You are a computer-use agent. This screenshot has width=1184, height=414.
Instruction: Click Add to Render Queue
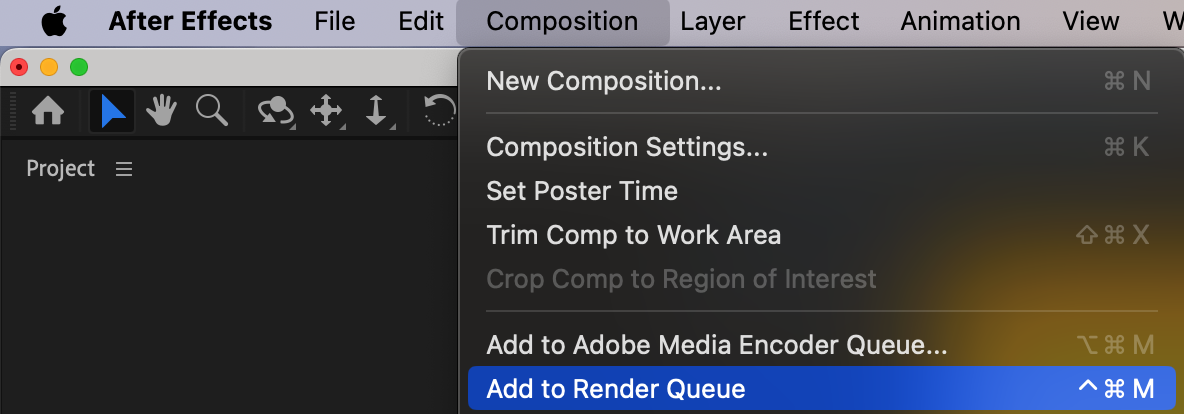coord(616,389)
